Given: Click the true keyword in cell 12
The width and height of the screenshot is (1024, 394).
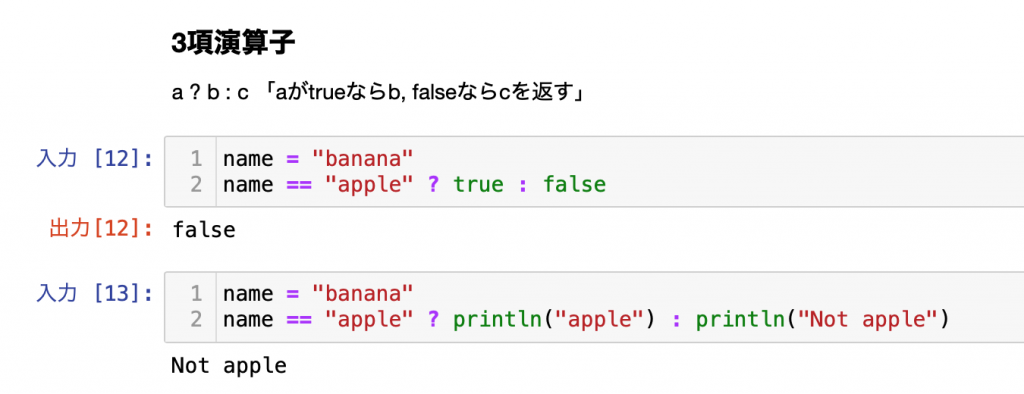Looking at the screenshot, I should tap(479, 186).
